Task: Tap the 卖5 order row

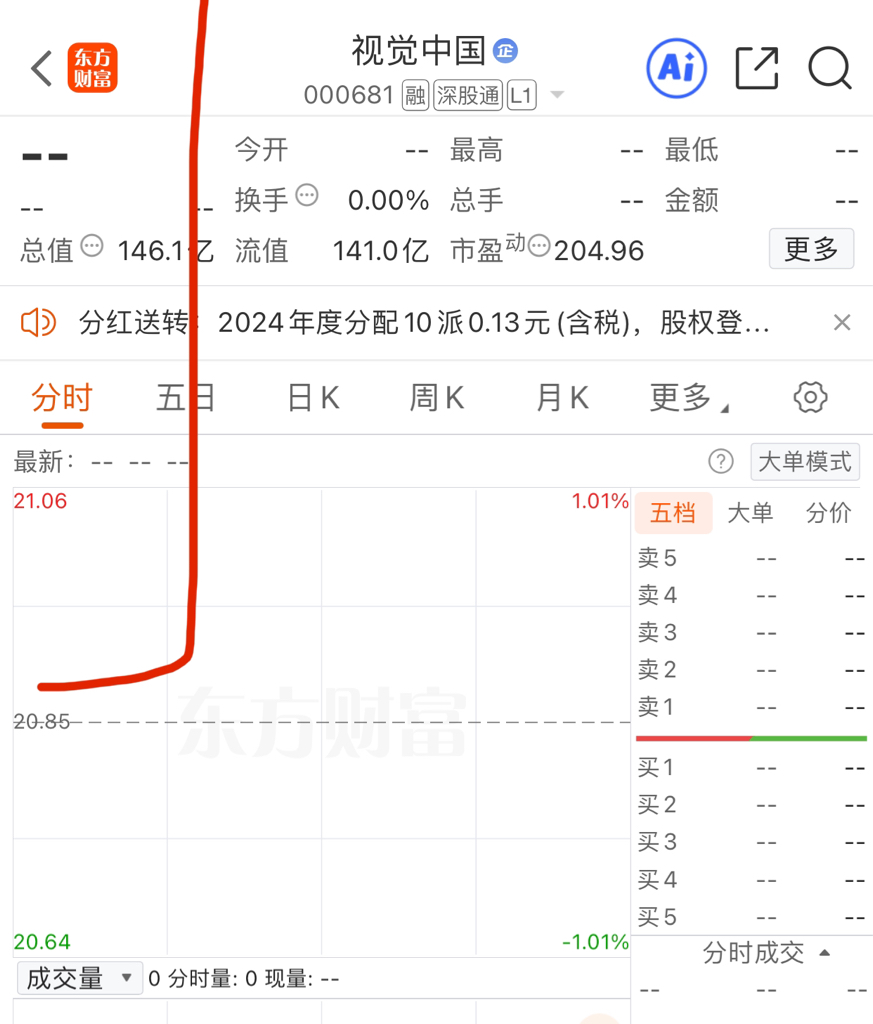Action: click(x=752, y=558)
